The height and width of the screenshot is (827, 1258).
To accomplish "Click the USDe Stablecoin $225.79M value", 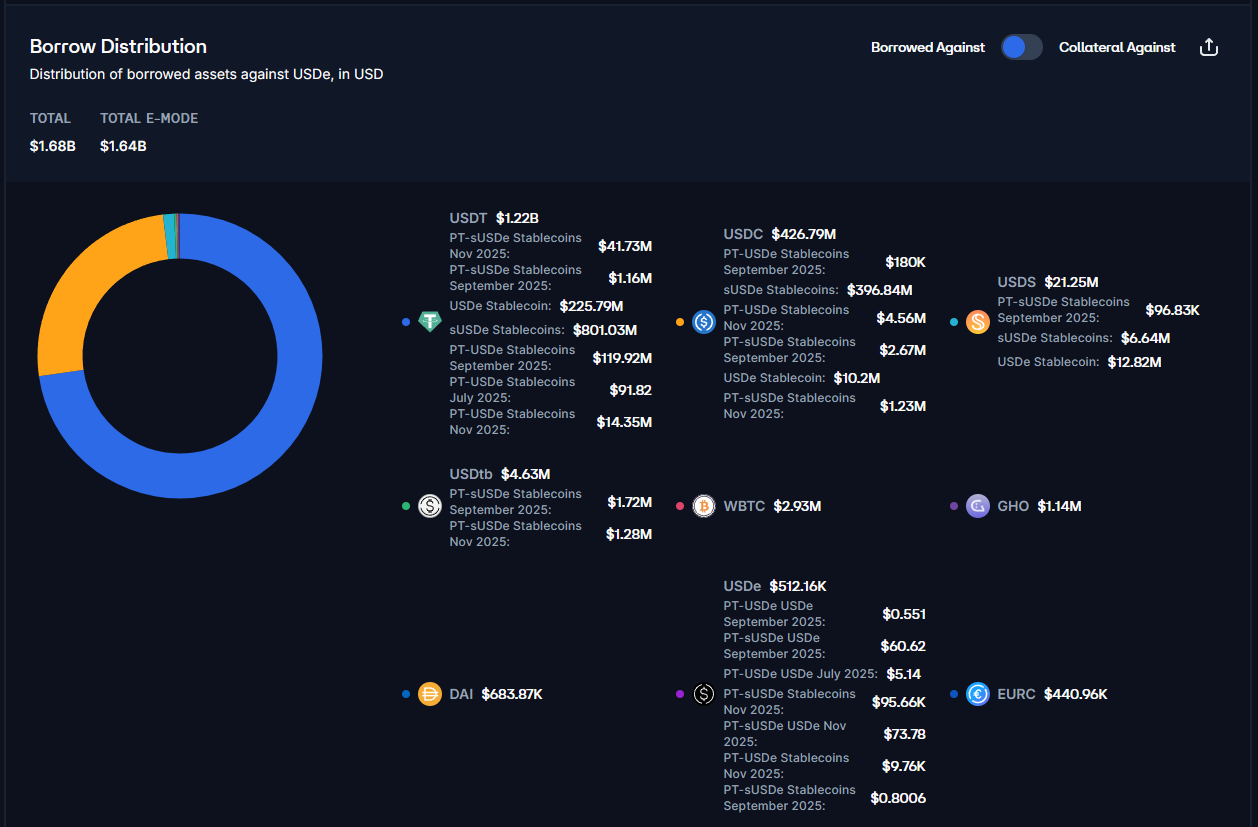I will pos(591,306).
